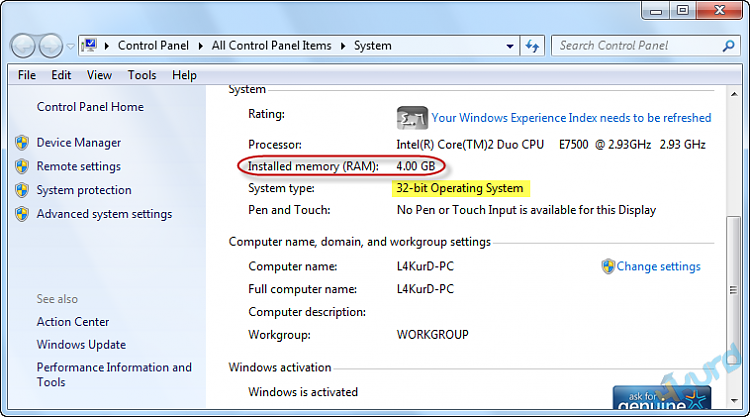Click the Back navigation arrow button
Viewport: 750px width, 417px height.
(x=23, y=46)
